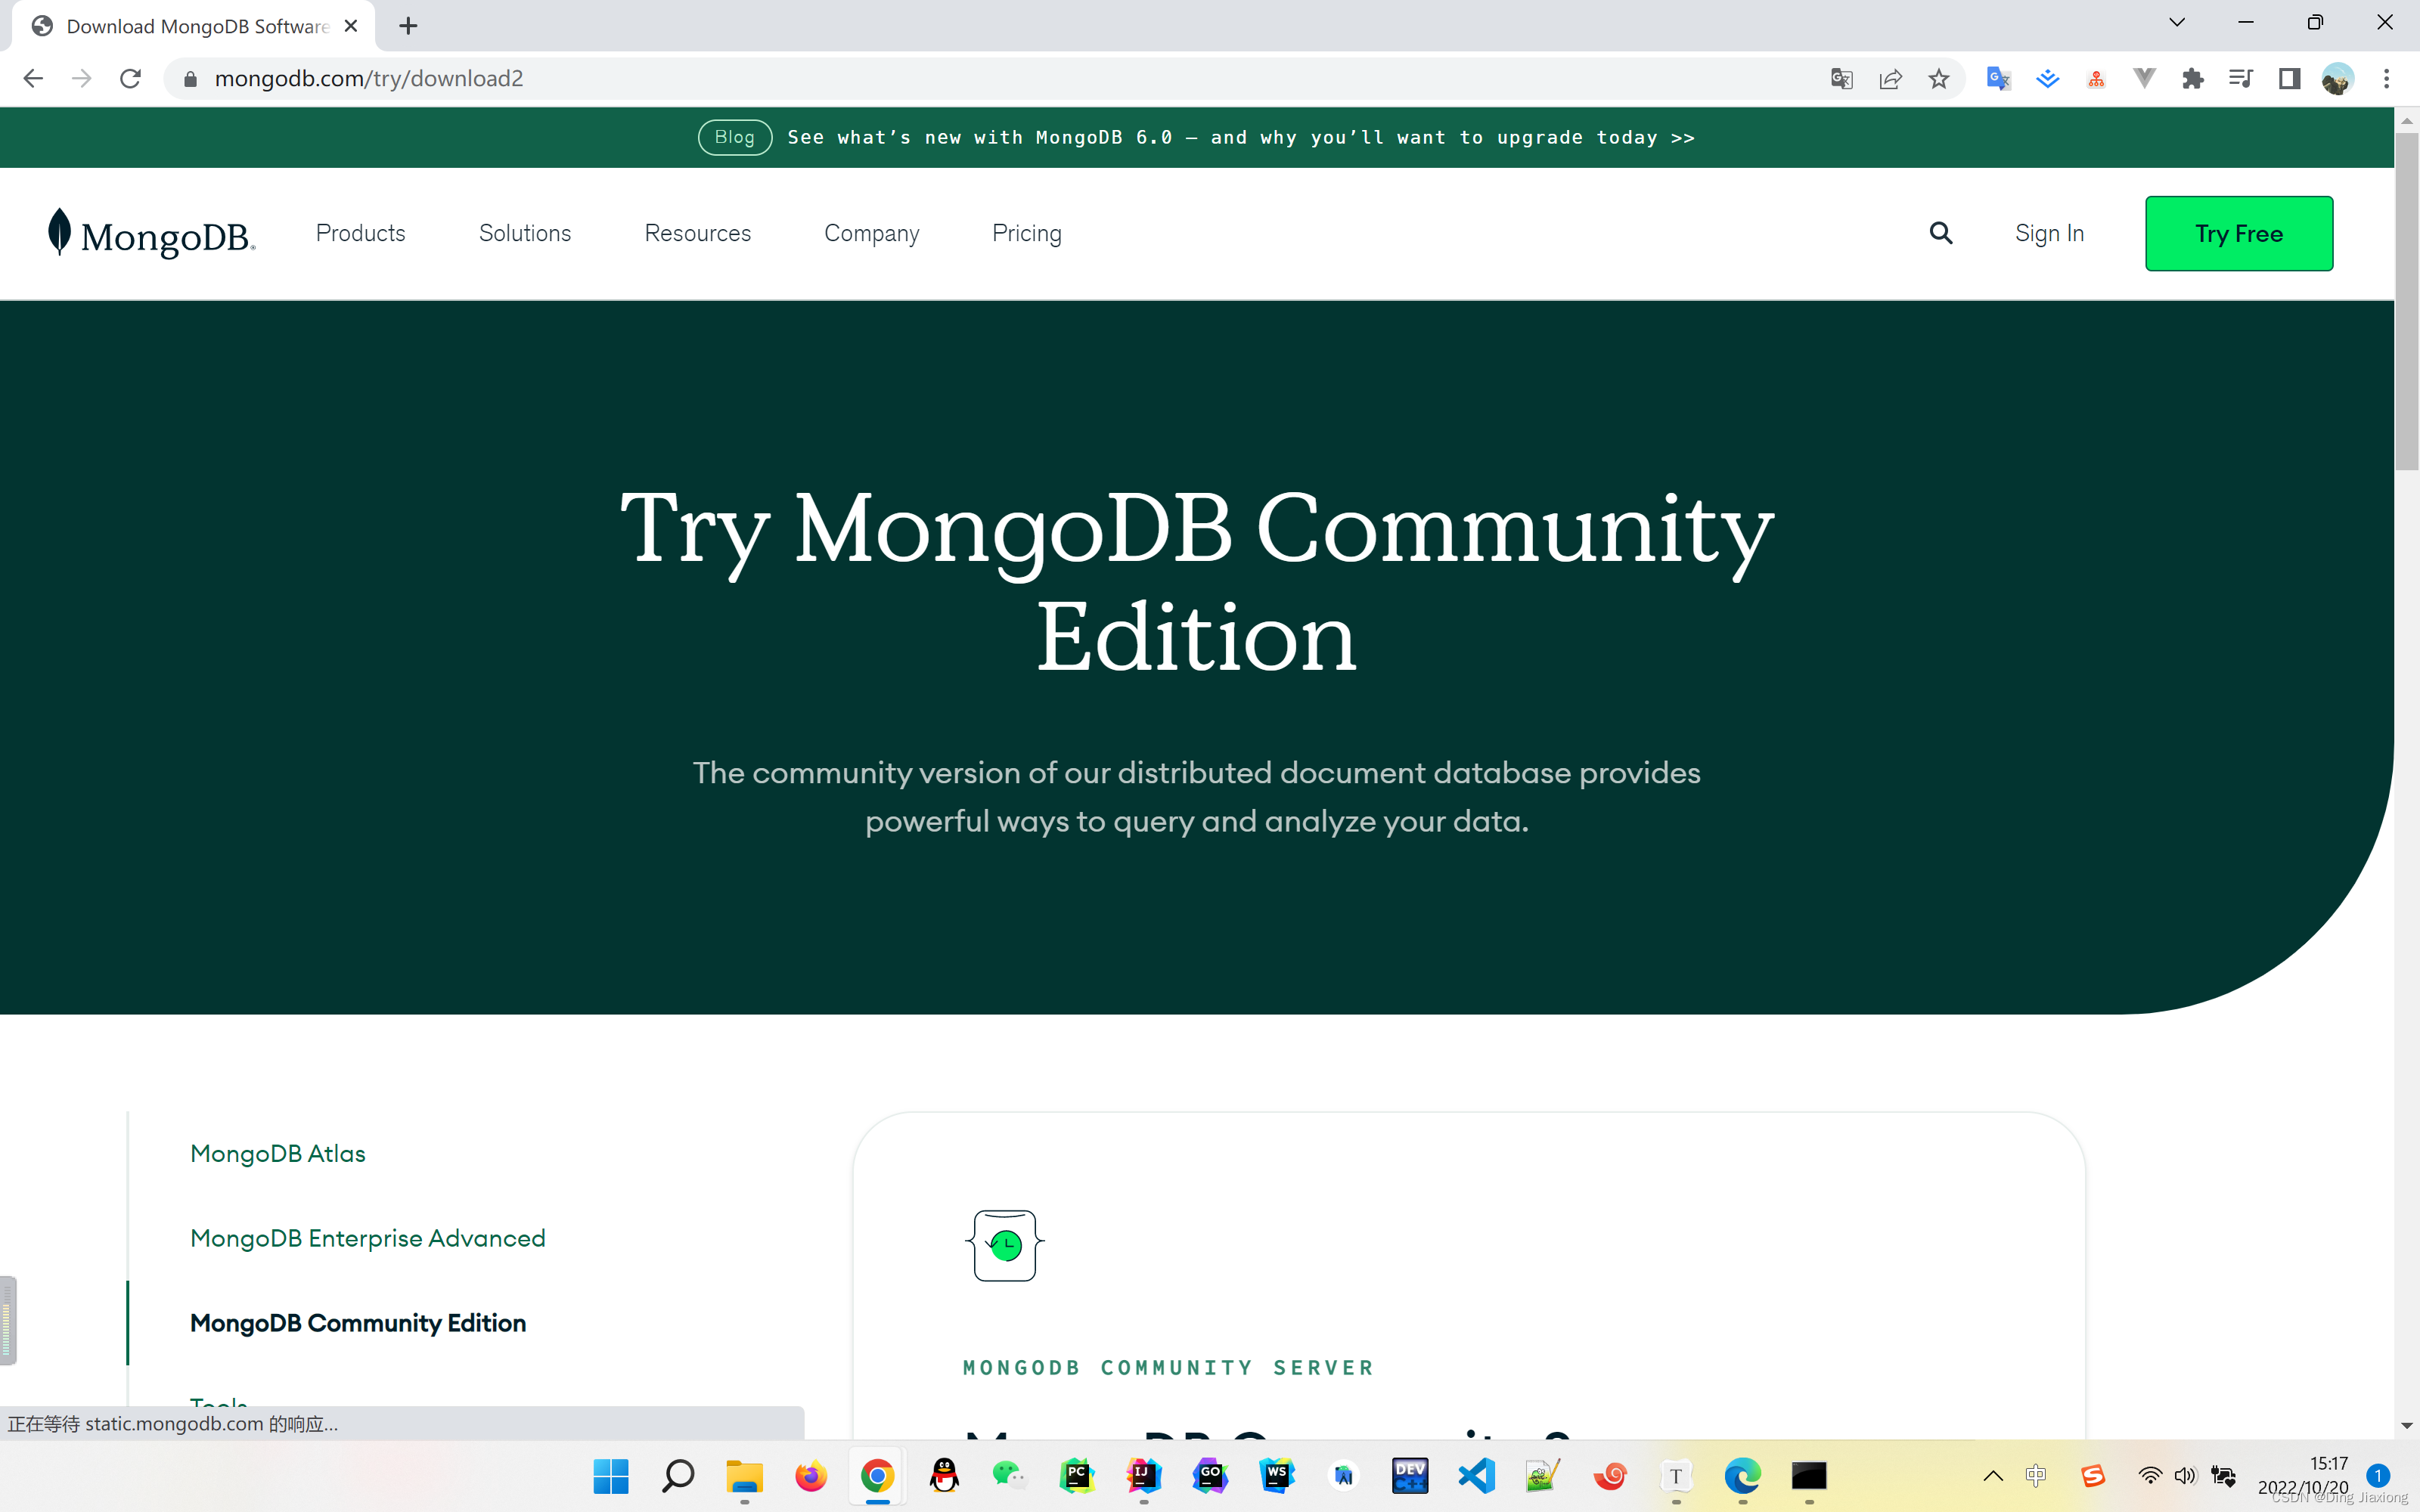The height and width of the screenshot is (1512, 2420).
Task: Open the Products menu
Action: pos(361,233)
